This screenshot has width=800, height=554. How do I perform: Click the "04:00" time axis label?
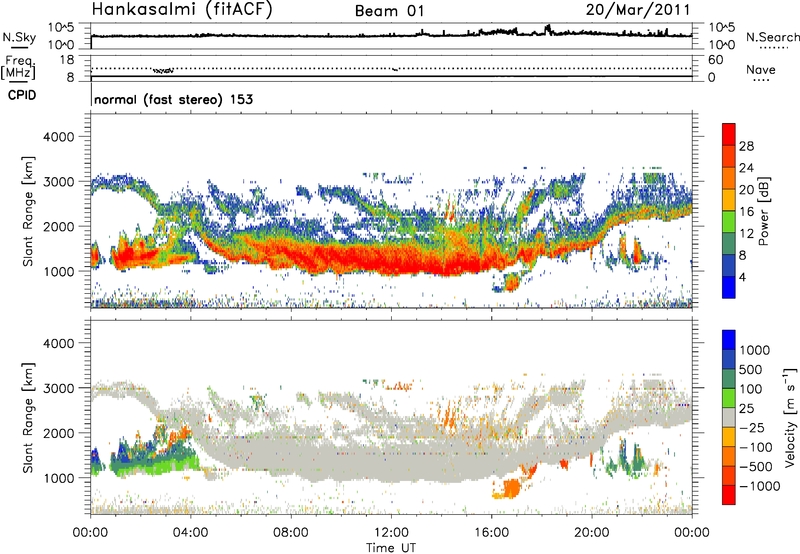click(190, 533)
